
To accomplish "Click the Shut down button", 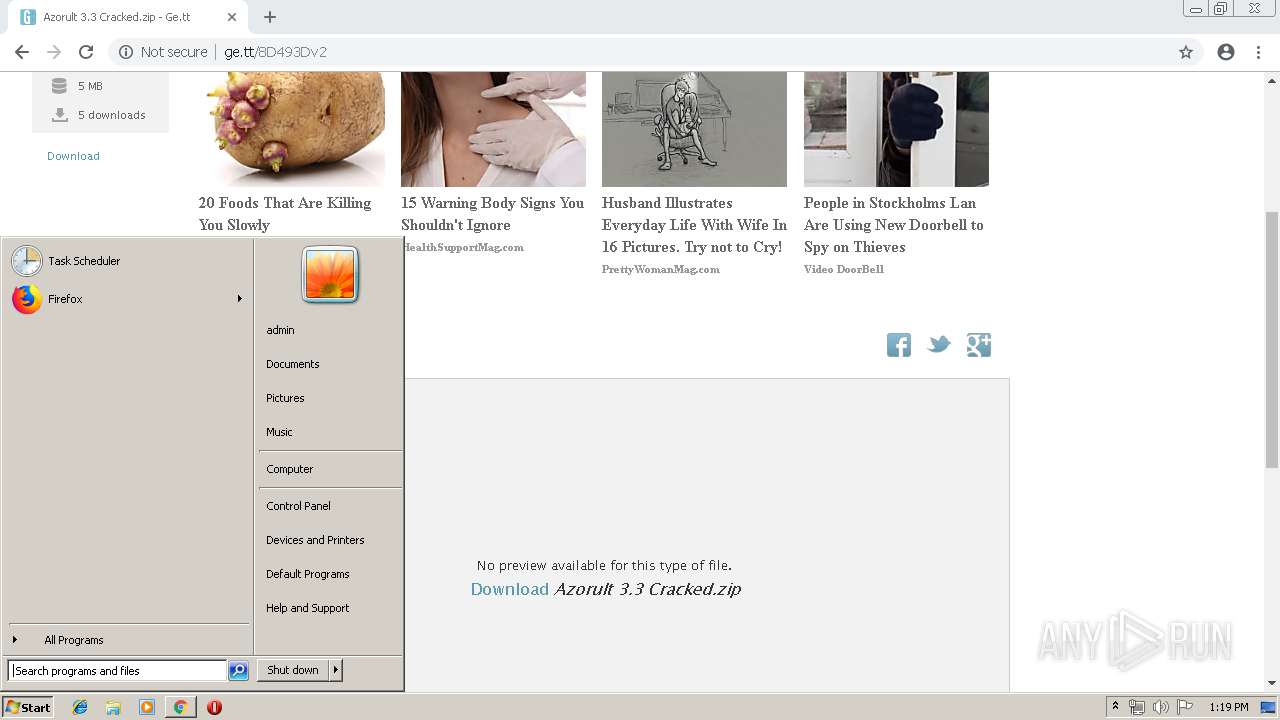I will (x=293, y=670).
